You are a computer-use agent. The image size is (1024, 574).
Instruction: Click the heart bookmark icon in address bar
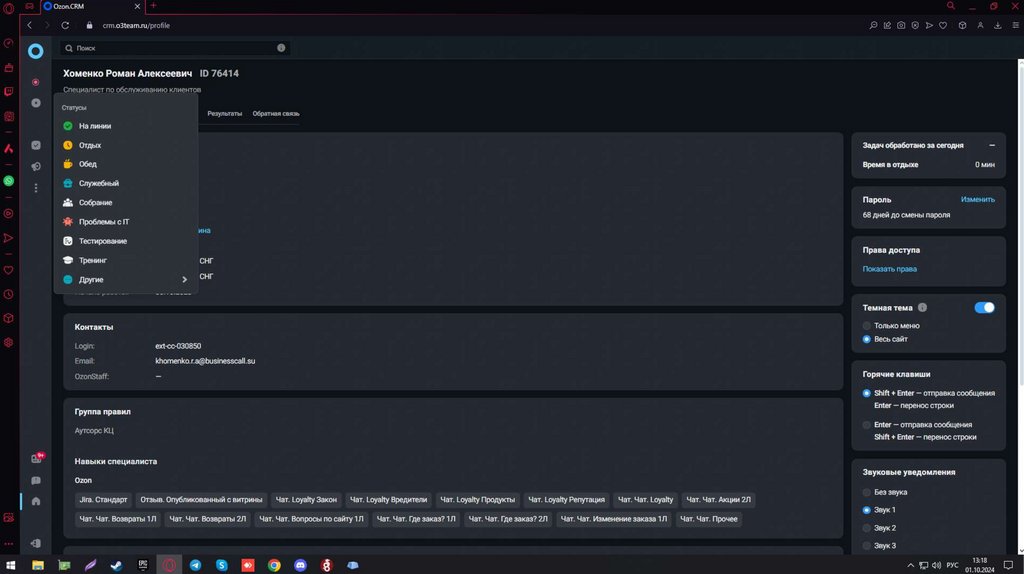pyautogui.click(x=943, y=25)
